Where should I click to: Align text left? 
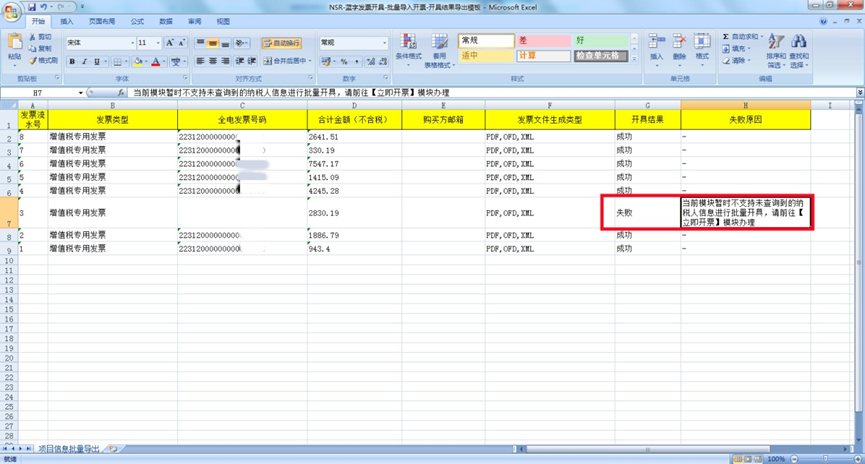click(x=200, y=61)
